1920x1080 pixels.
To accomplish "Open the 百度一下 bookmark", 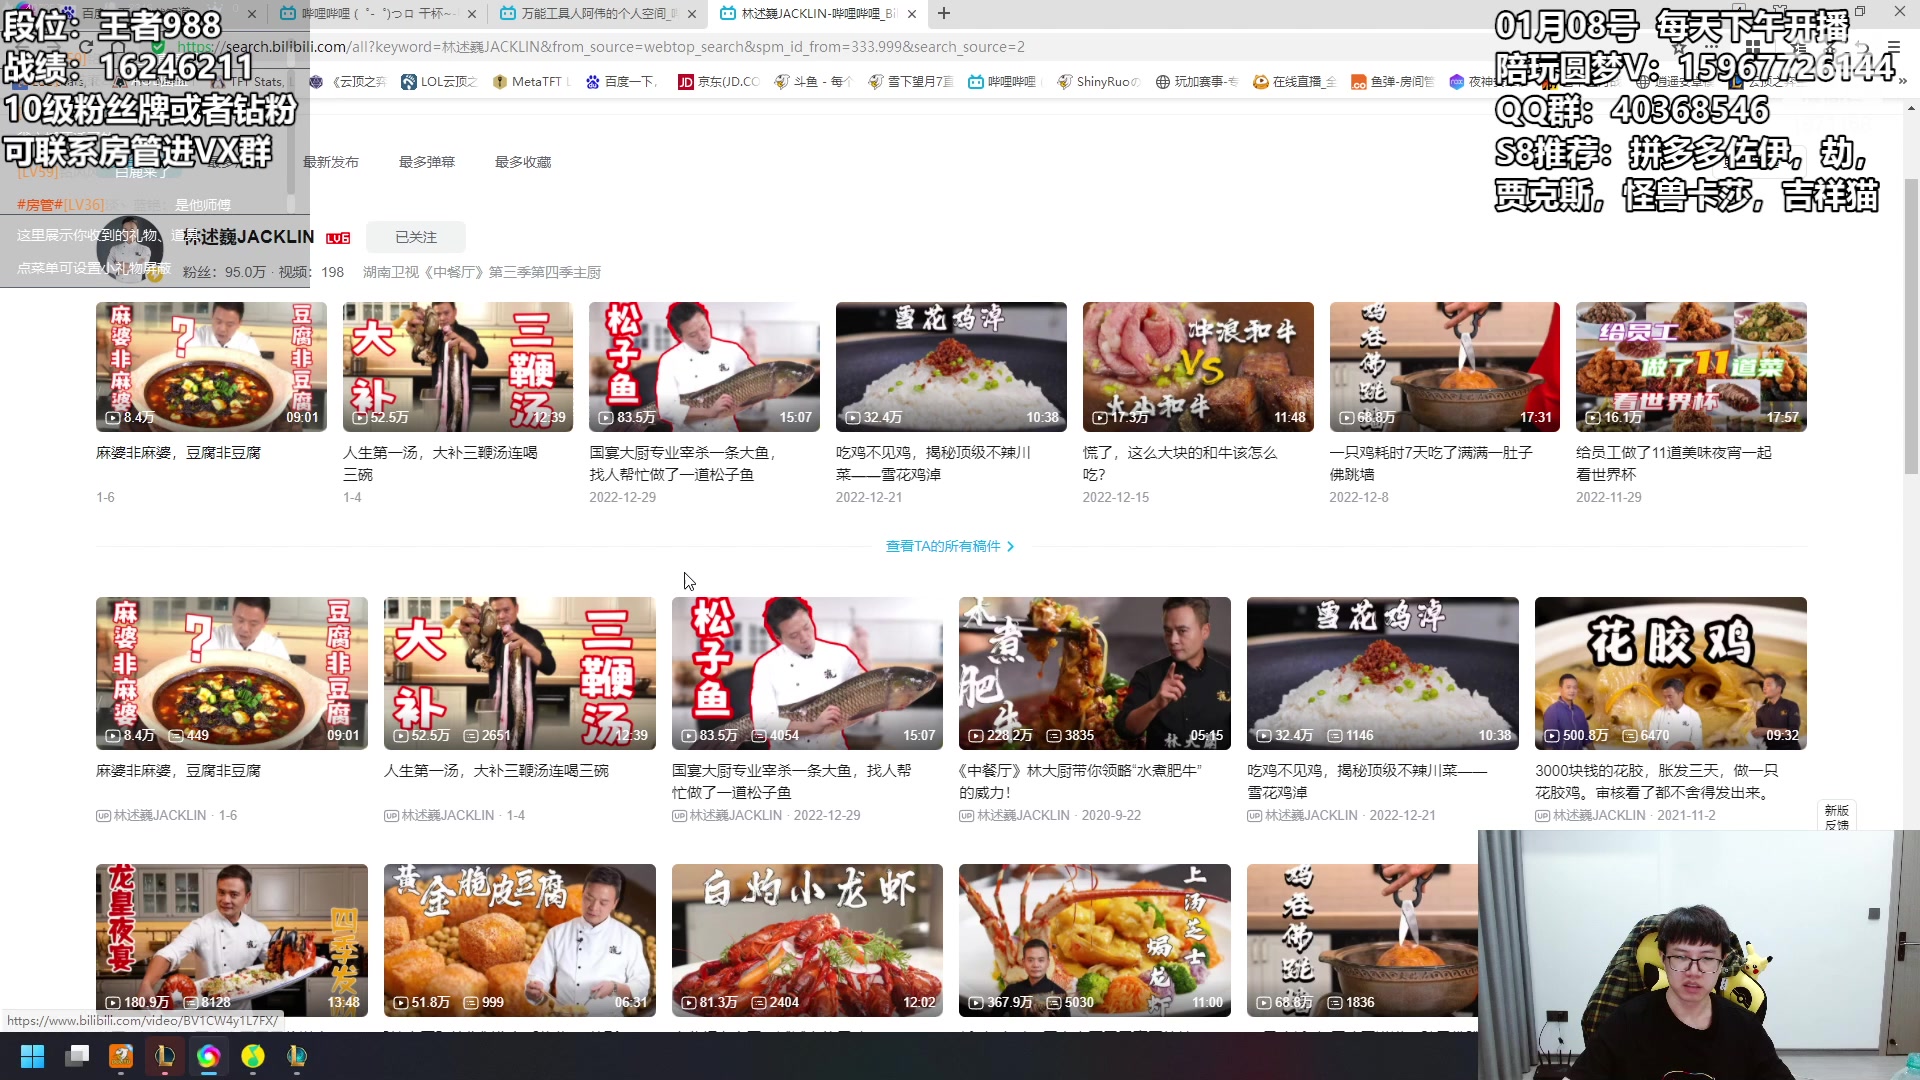I will pos(621,82).
